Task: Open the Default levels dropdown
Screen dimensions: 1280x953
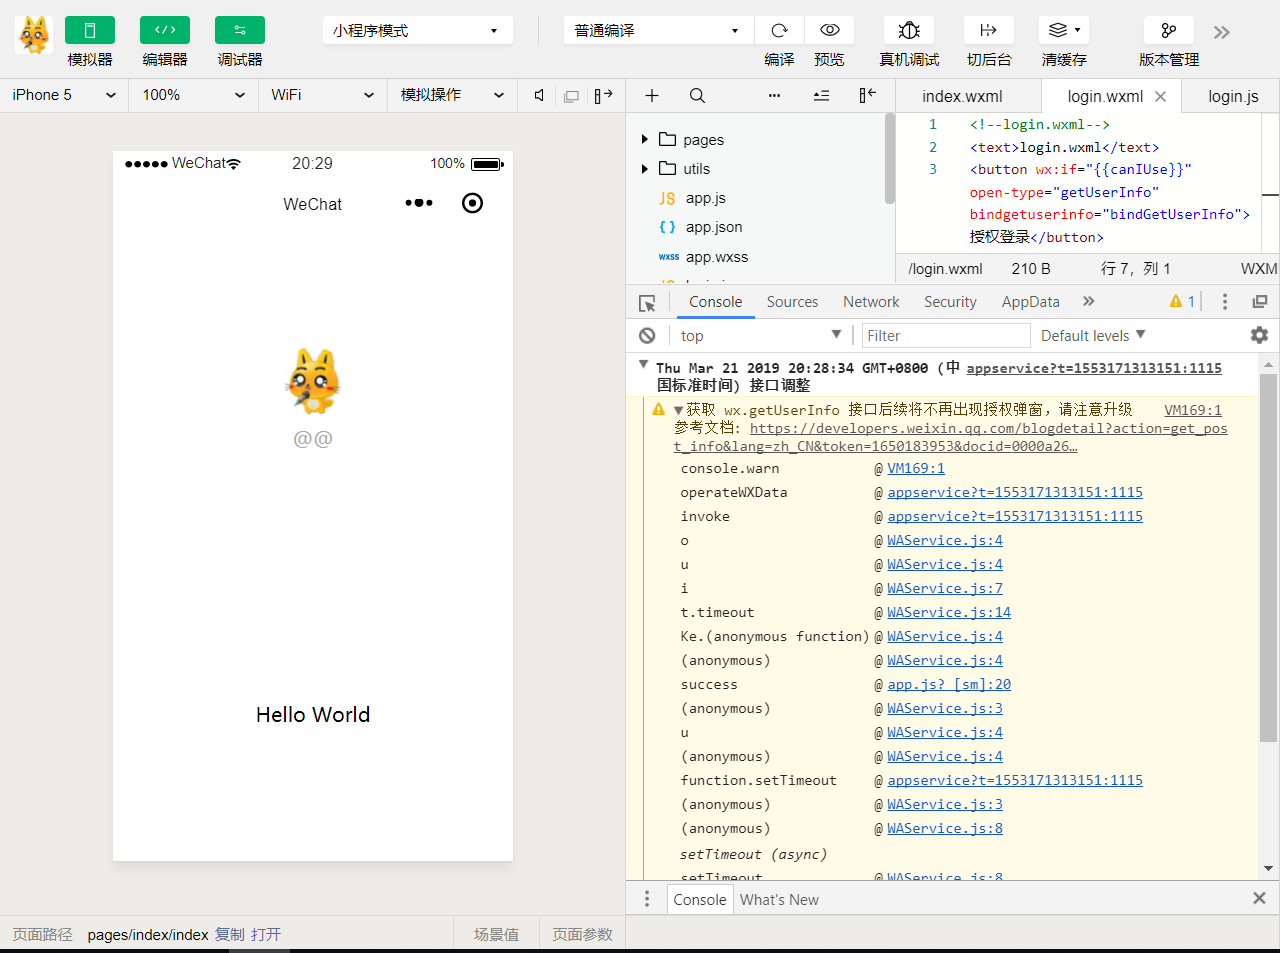Action: (1093, 336)
